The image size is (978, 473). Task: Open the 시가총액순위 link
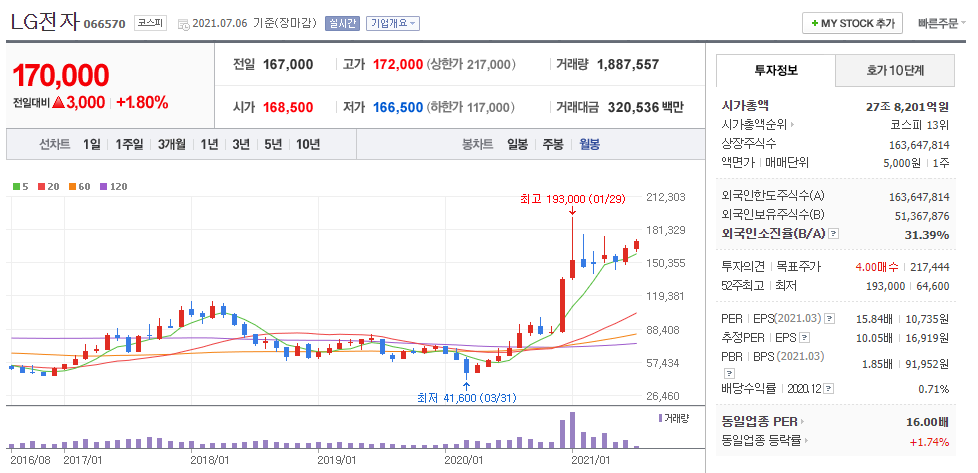pos(757,125)
